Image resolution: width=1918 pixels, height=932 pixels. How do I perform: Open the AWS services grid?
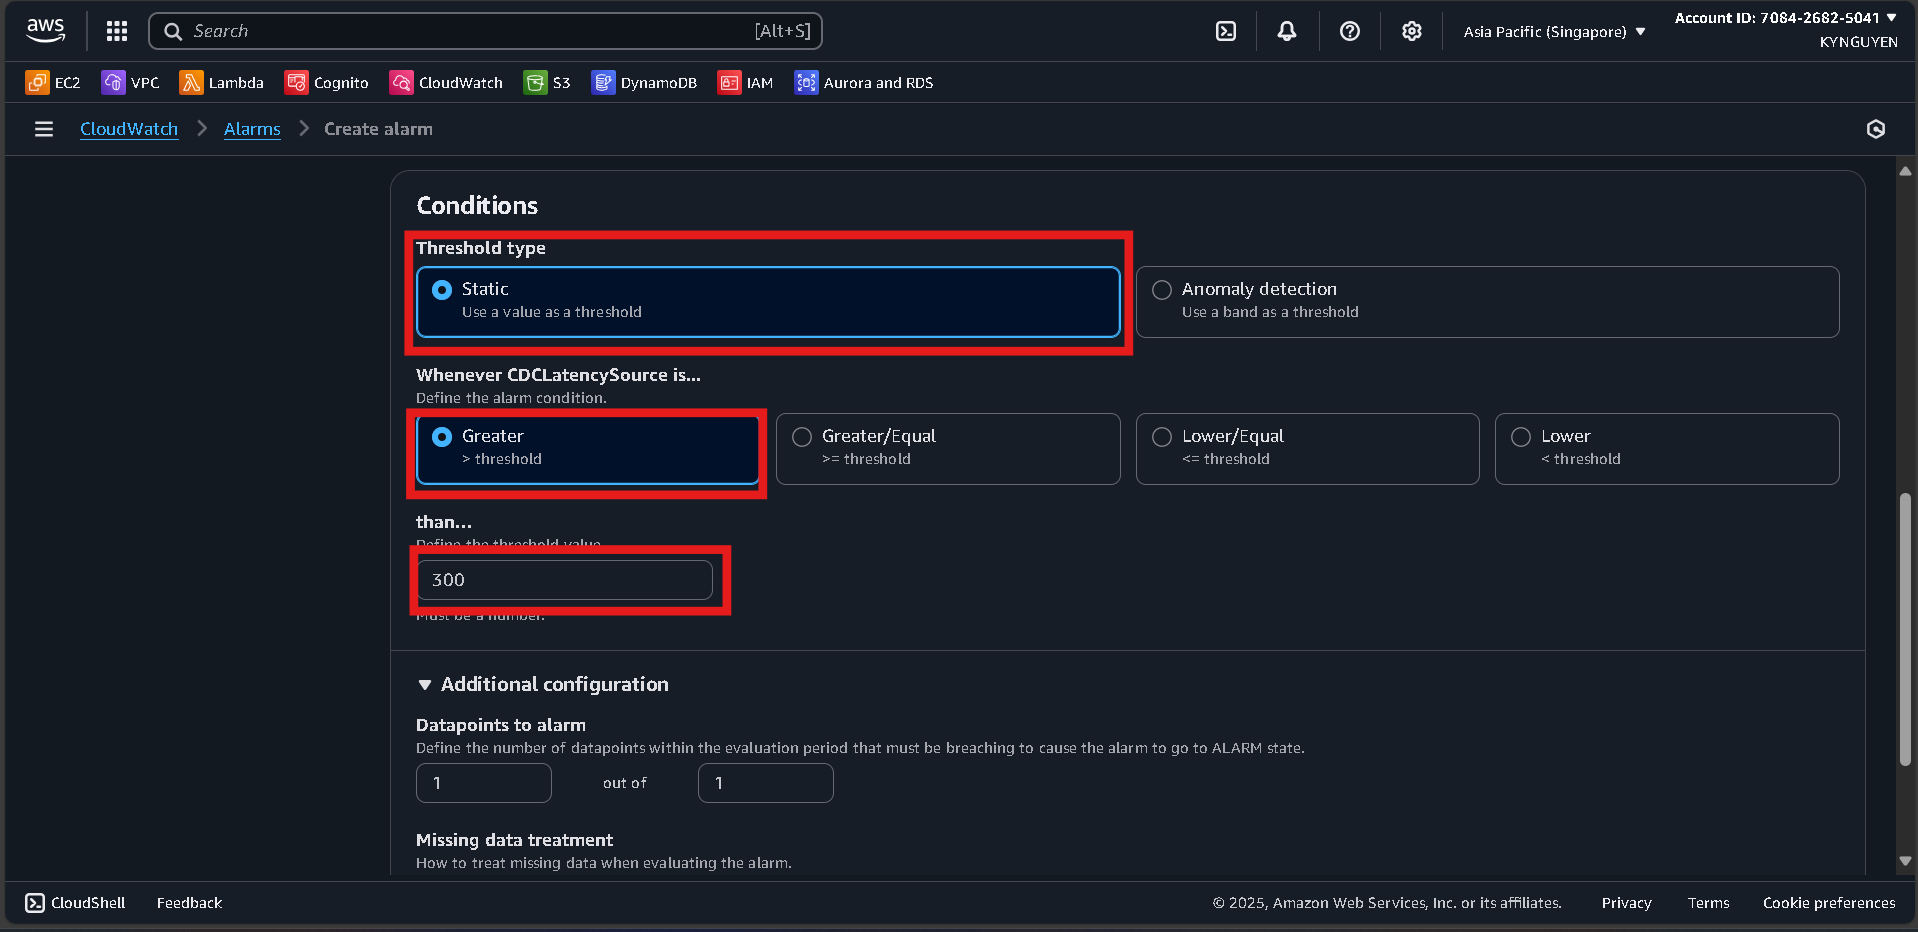tap(116, 31)
